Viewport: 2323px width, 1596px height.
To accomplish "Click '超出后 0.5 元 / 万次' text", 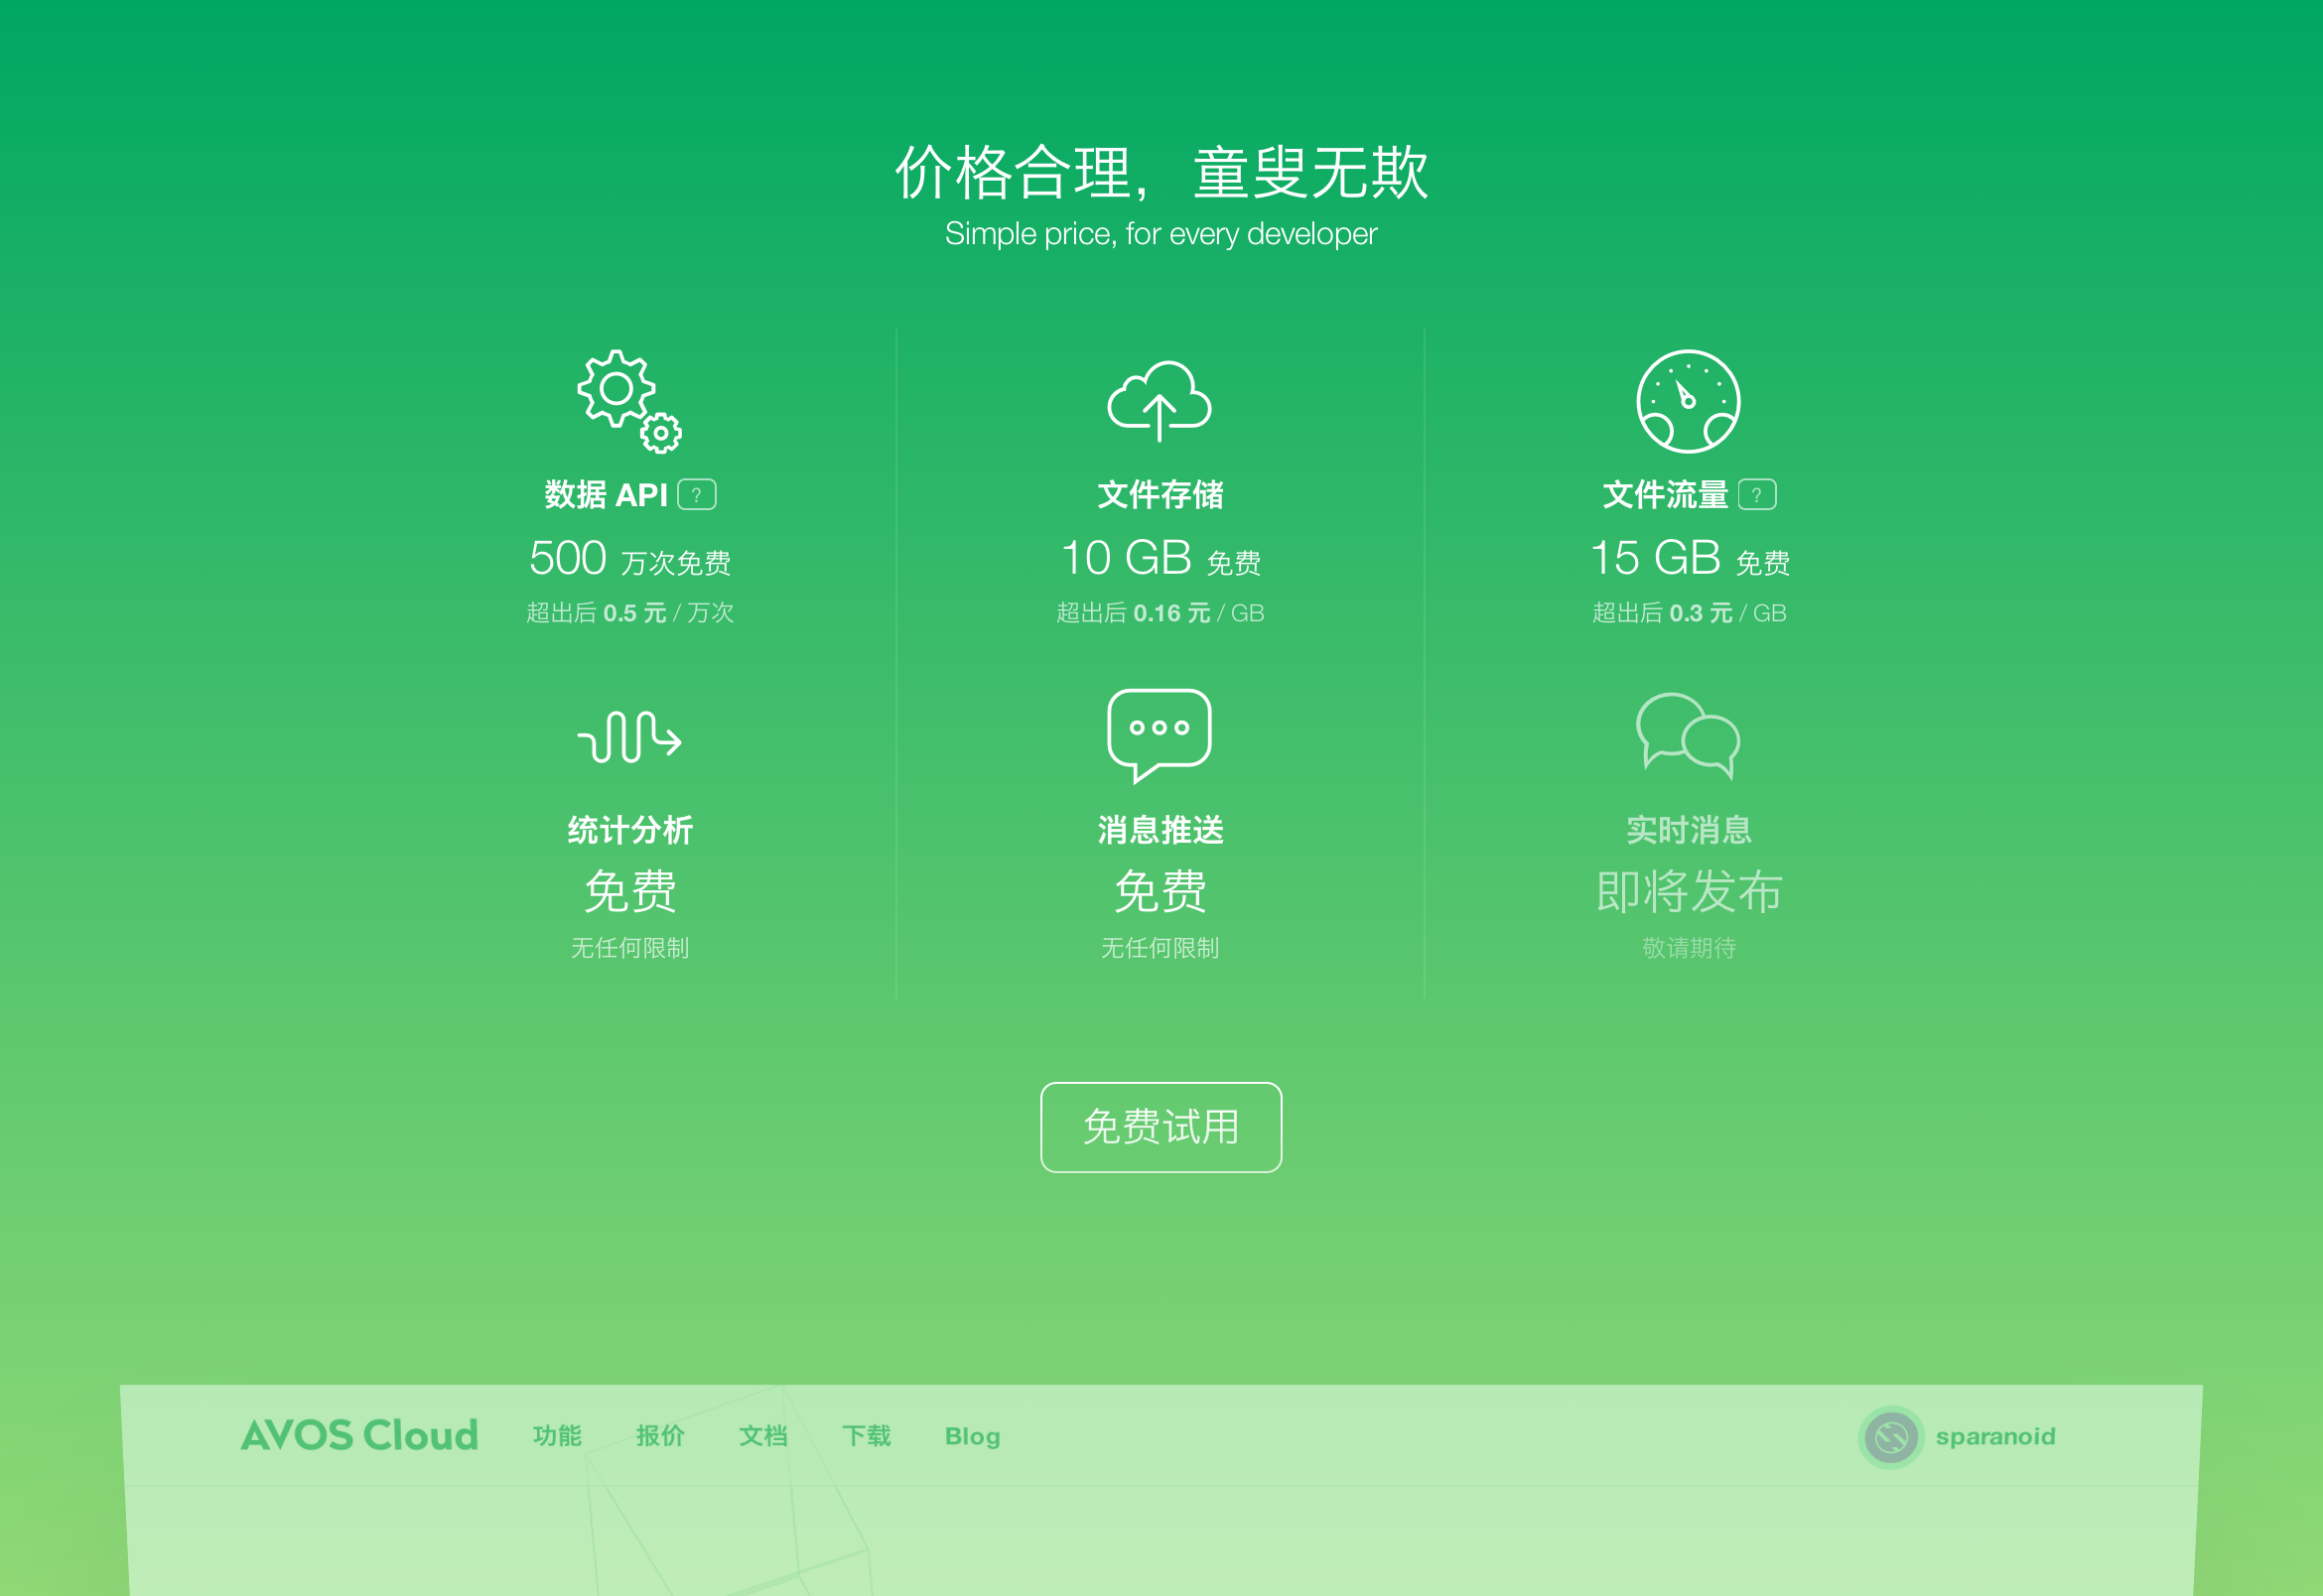I will (630, 613).
